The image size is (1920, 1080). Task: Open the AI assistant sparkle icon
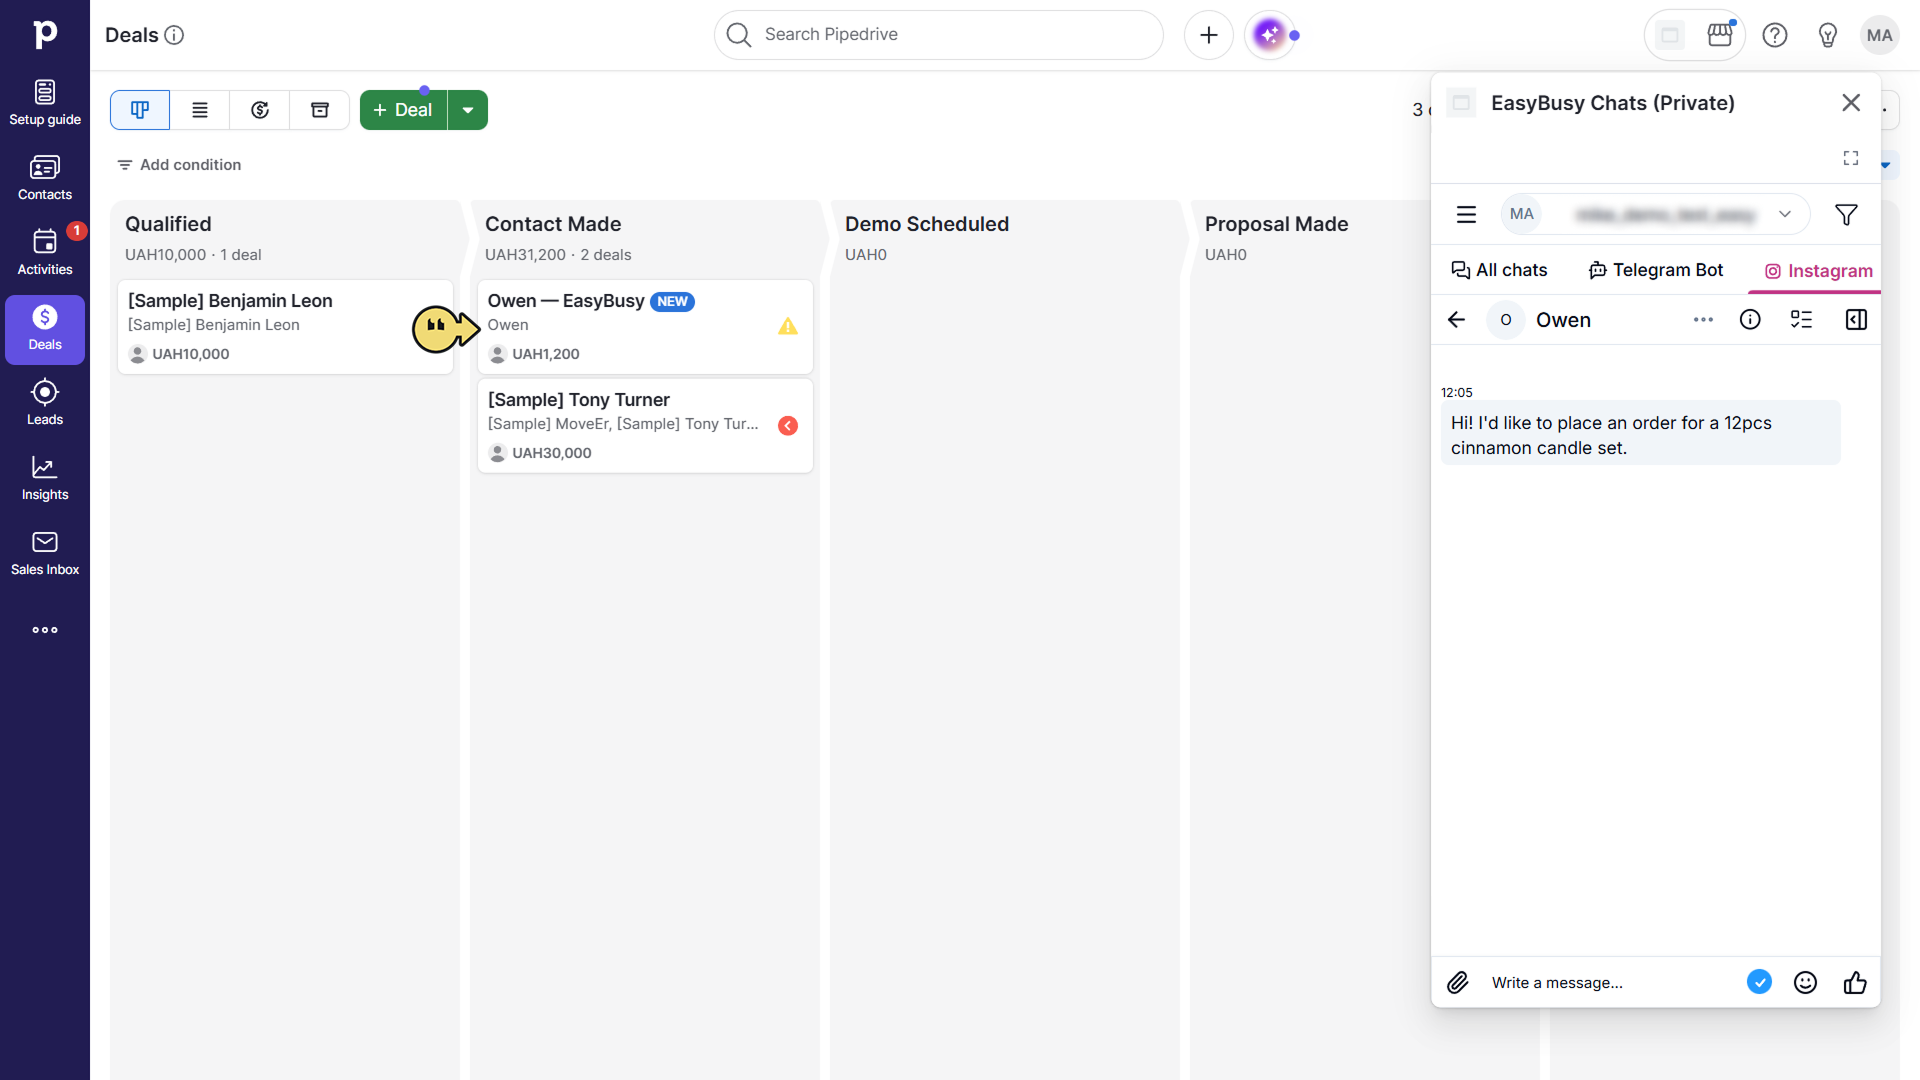(x=1270, y=35)
